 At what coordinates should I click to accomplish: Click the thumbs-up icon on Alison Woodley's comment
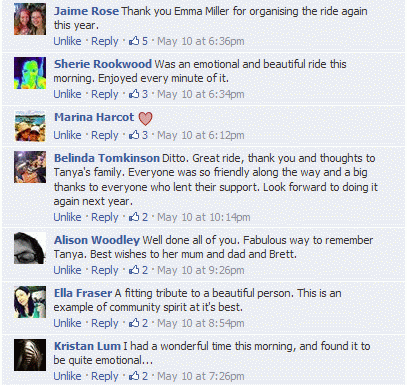[x=134, y=270]
